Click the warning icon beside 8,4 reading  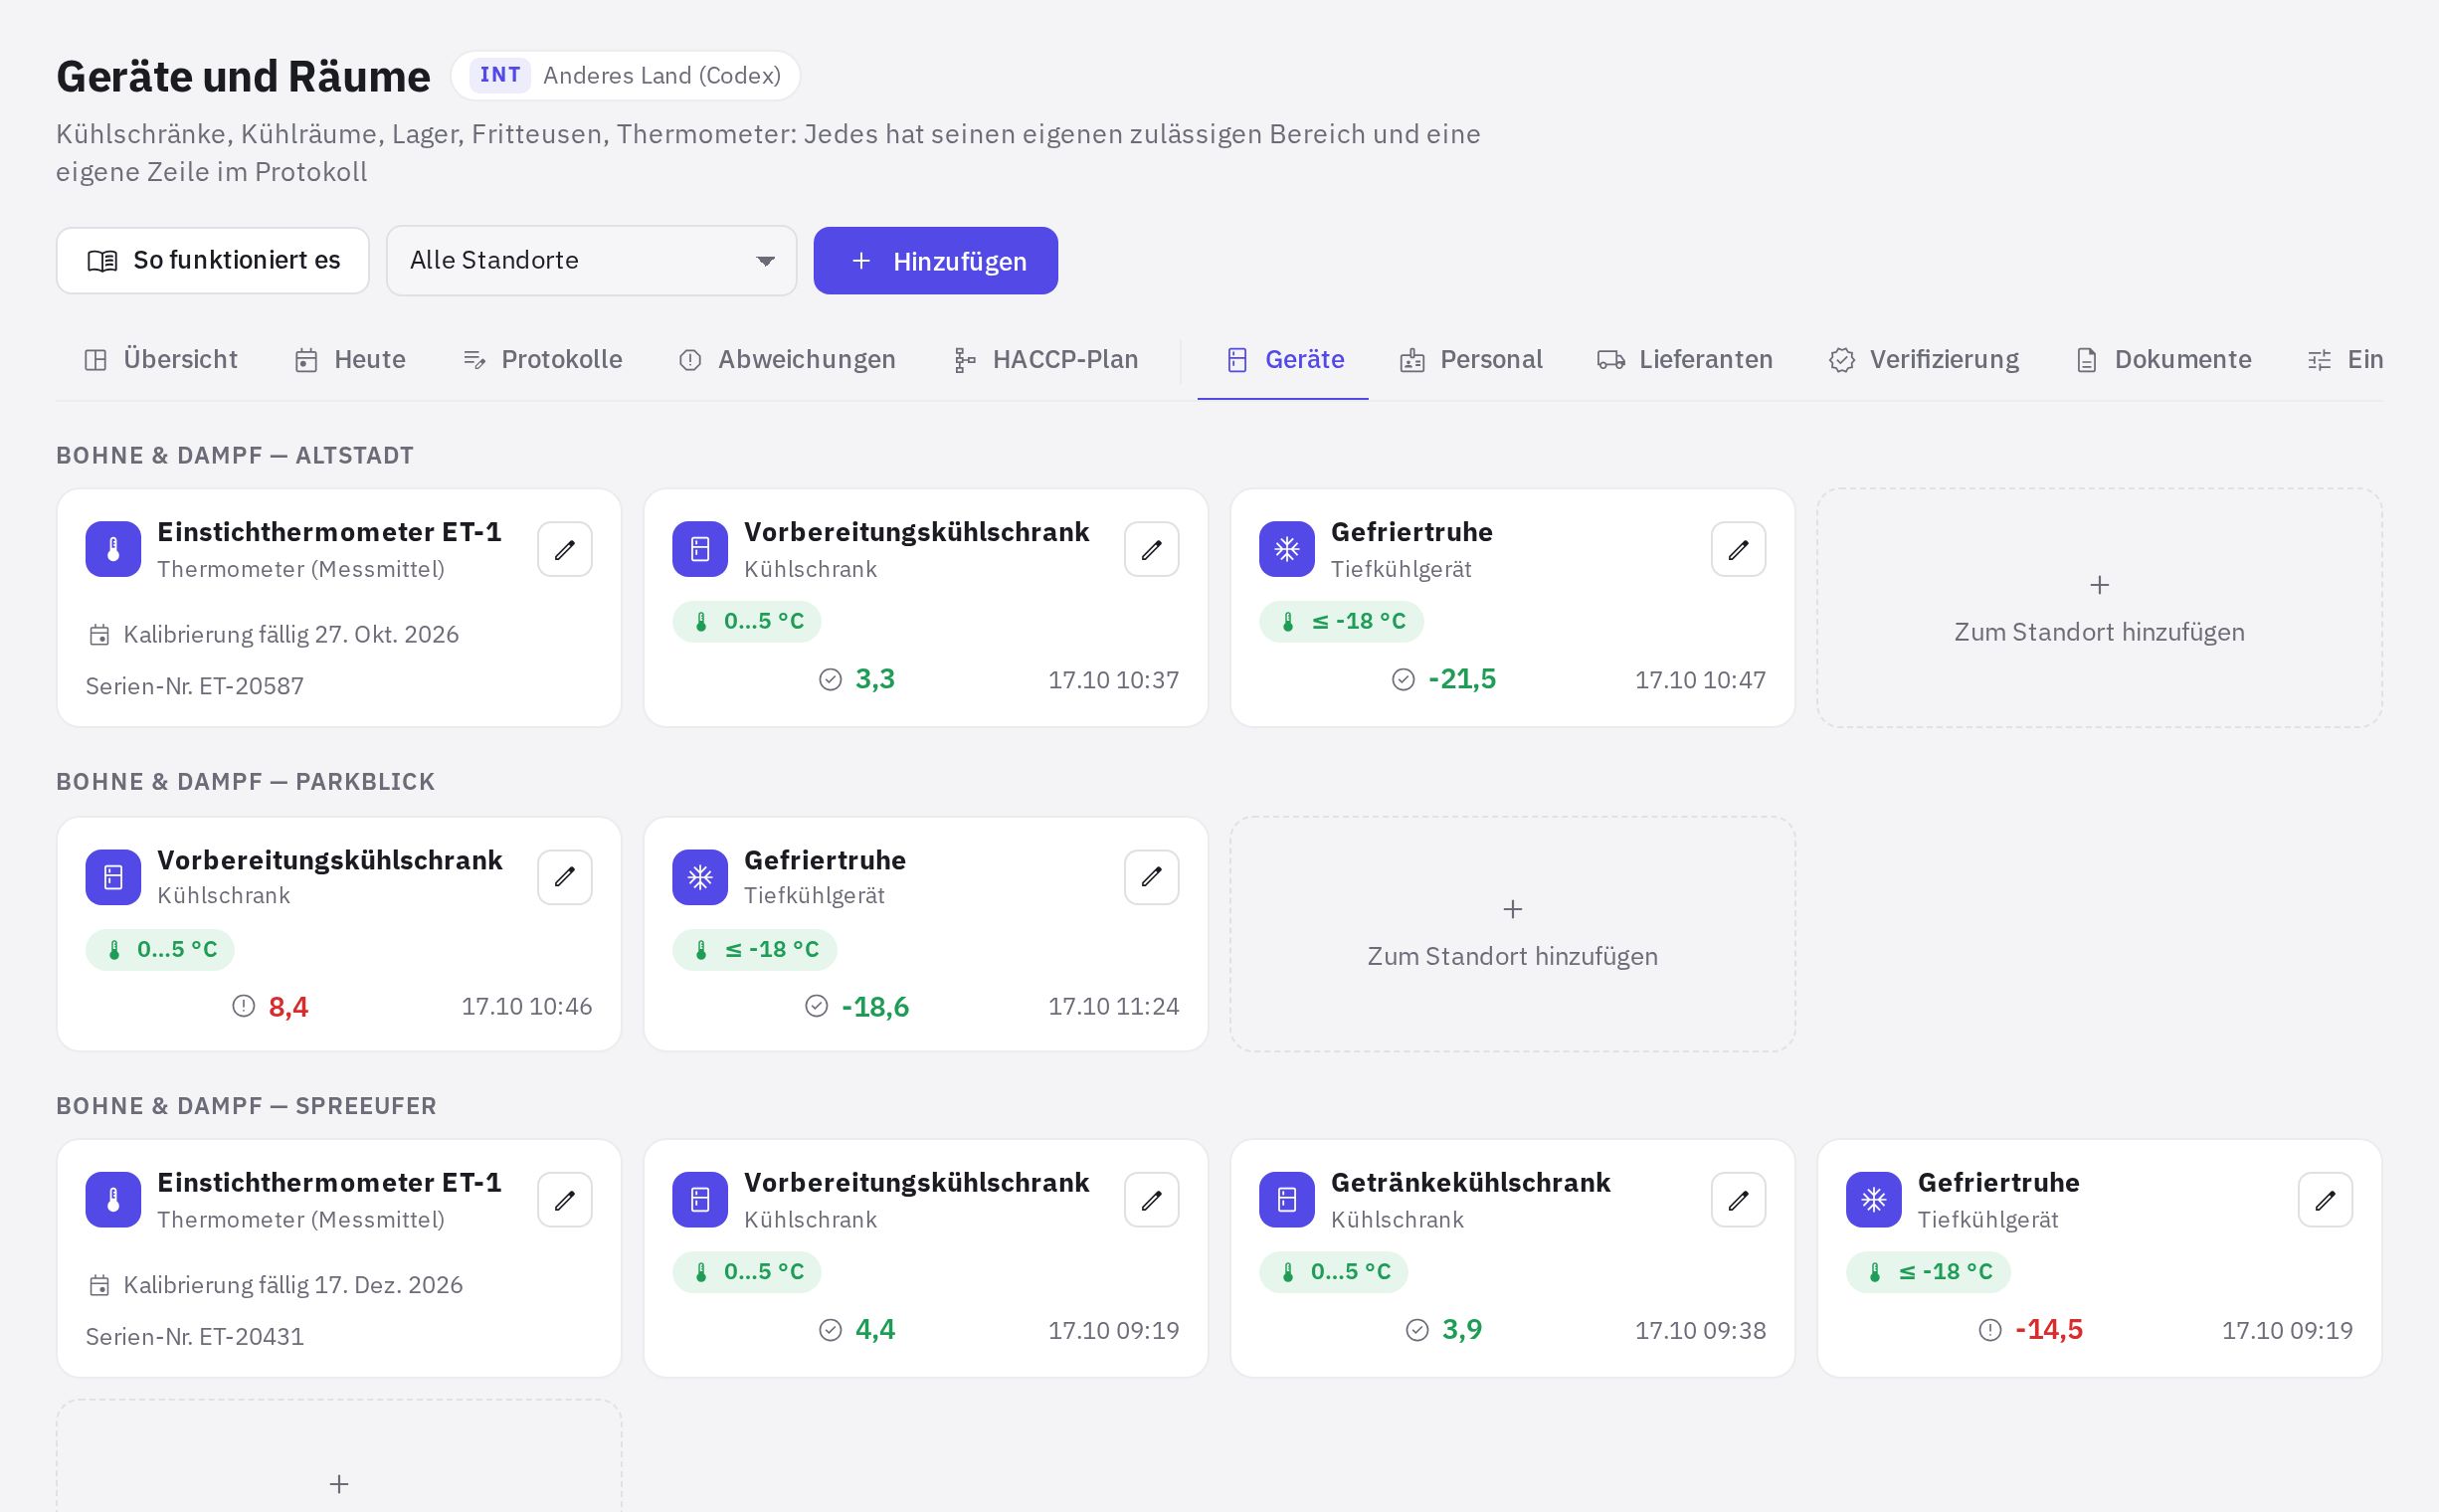click(x=243, y=1006)
